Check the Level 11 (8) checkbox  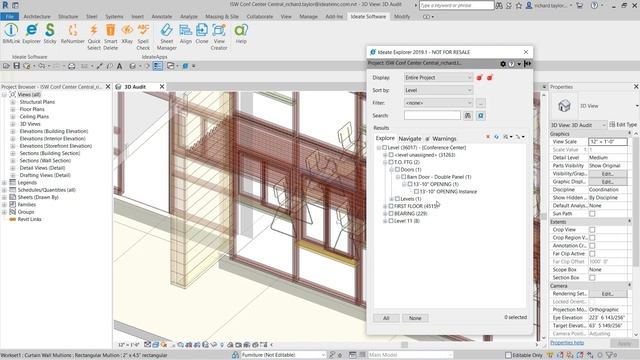[391, 221]
